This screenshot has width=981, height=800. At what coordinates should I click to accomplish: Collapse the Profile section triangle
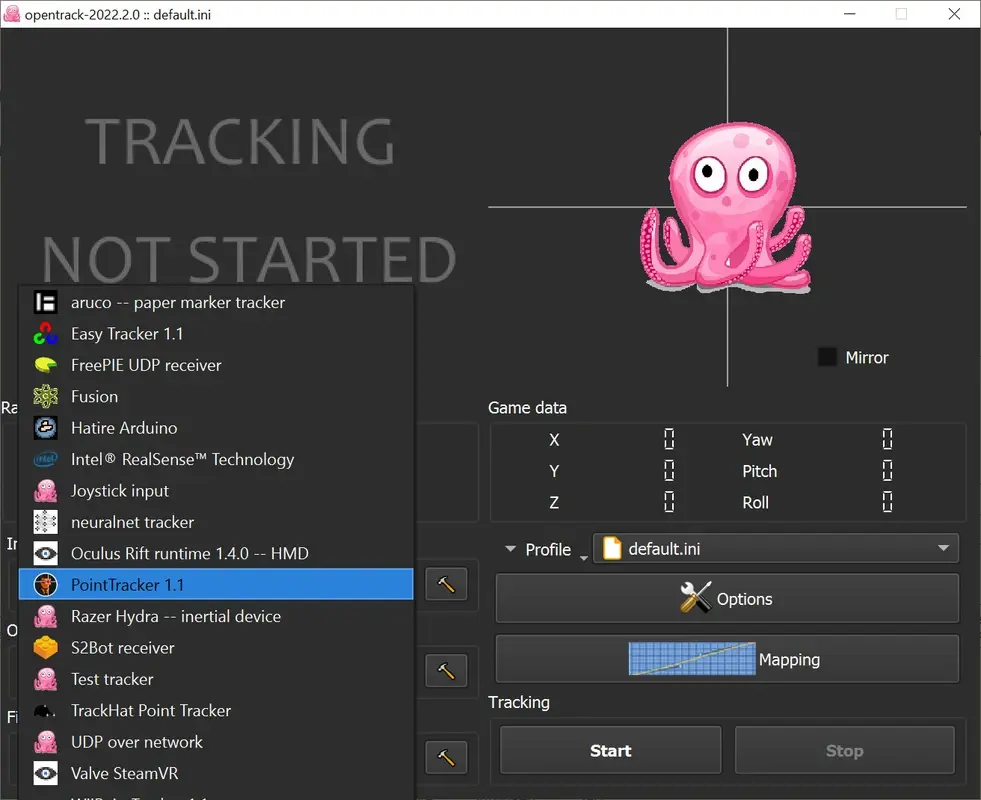click(510, 549)
